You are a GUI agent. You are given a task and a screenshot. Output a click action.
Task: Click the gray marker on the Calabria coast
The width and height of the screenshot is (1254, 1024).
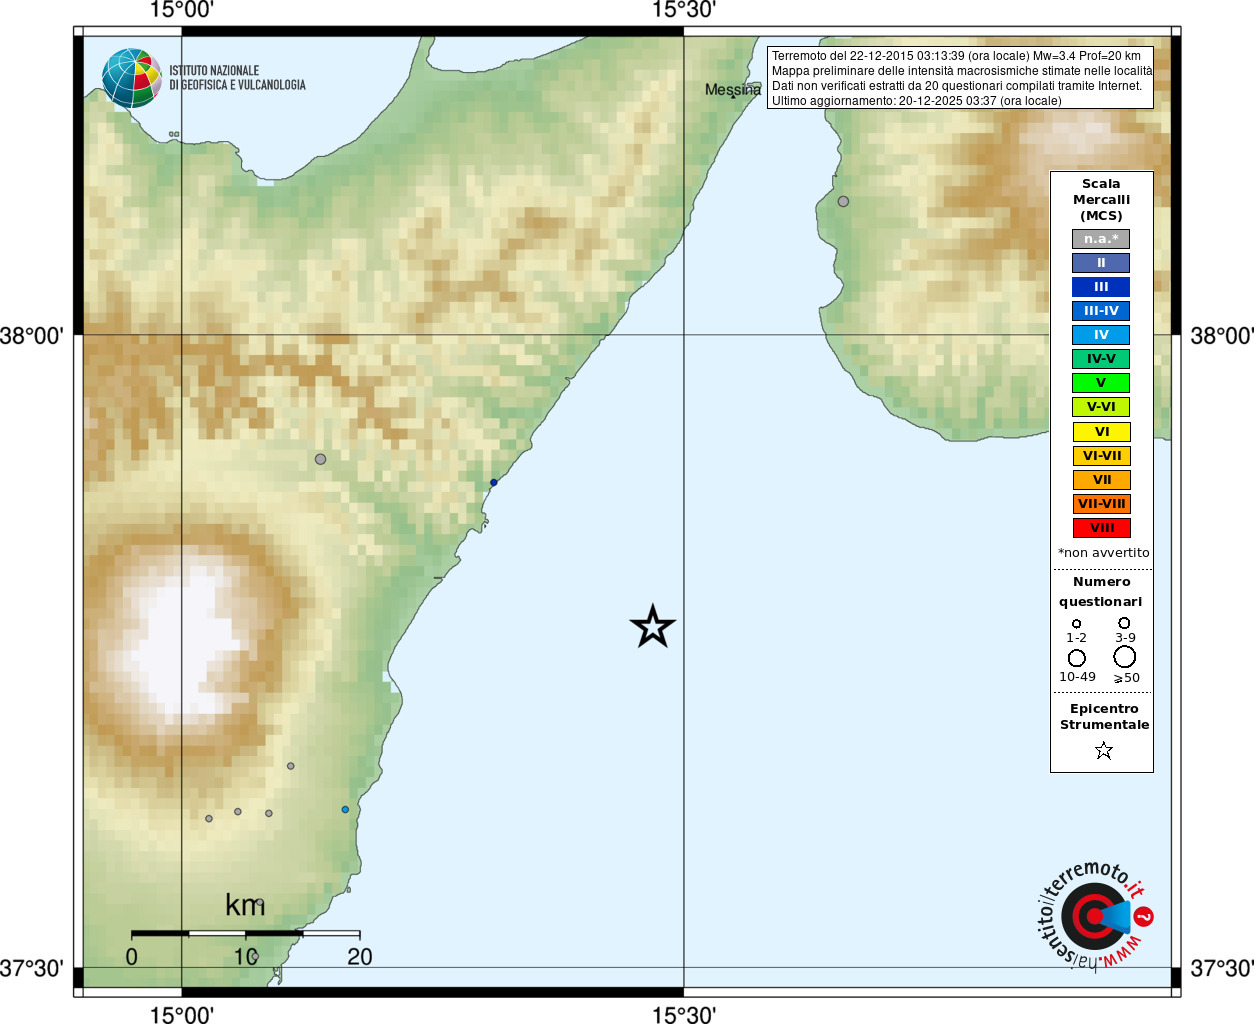(x=843, y=201)
